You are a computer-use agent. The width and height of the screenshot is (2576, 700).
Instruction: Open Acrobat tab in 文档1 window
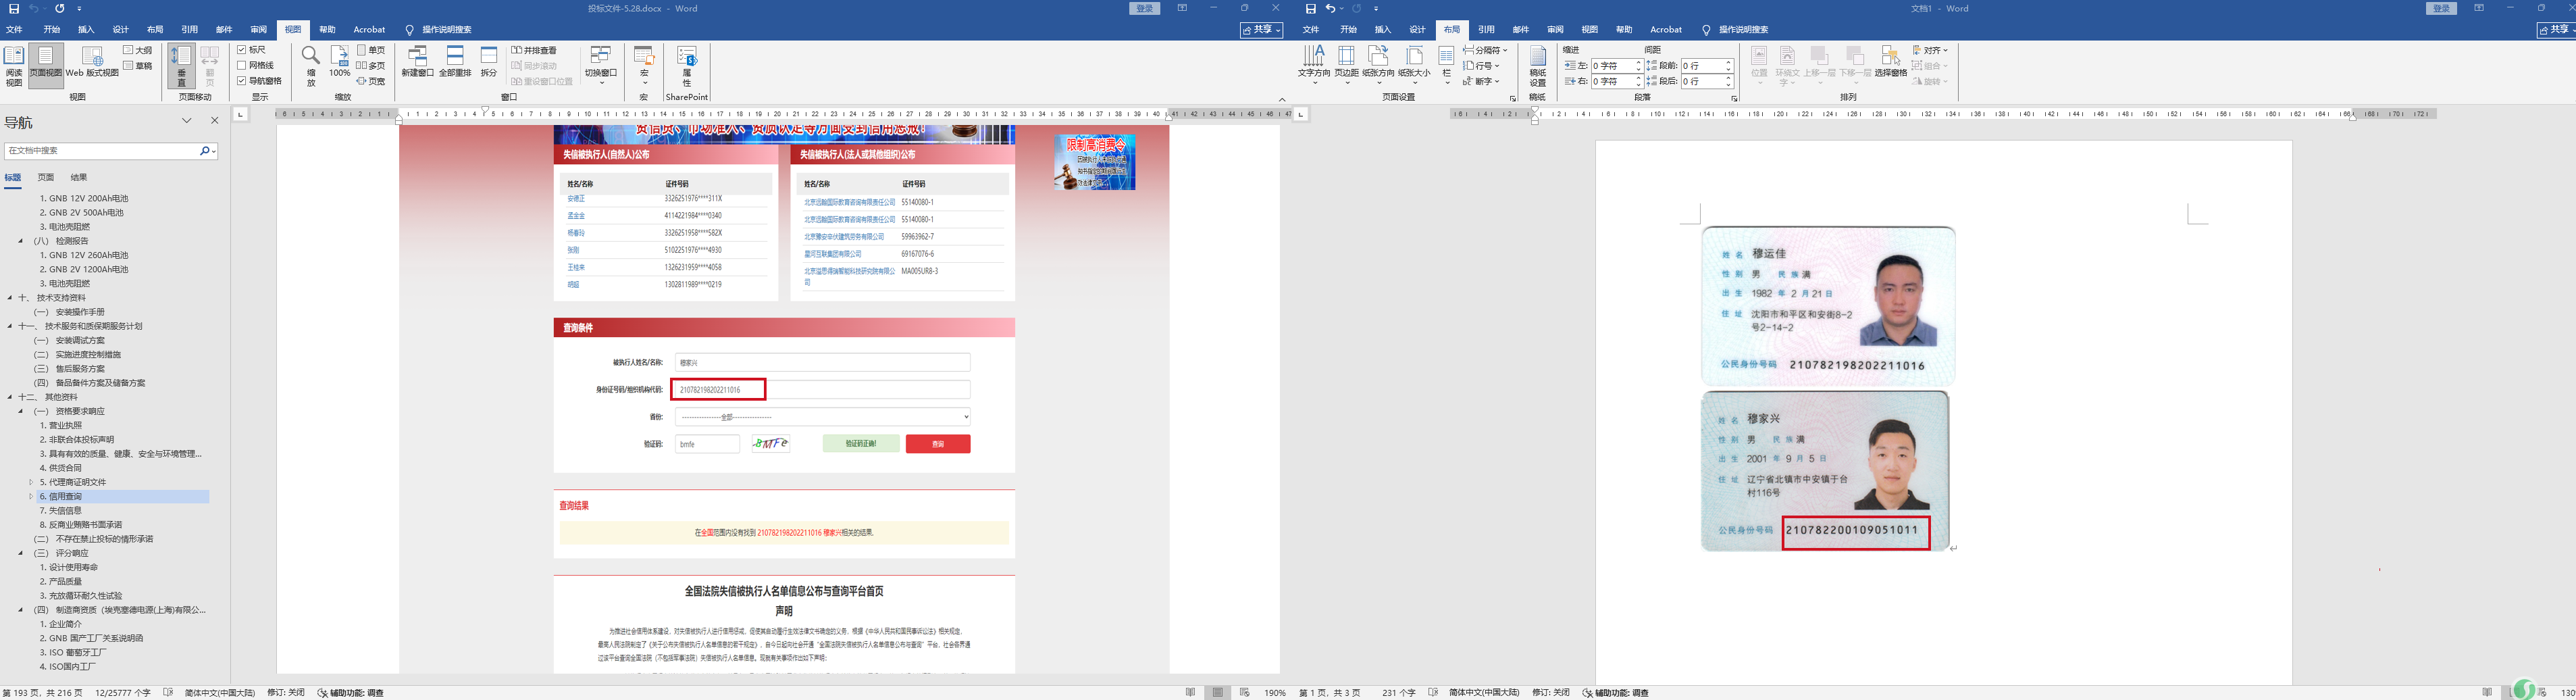click(x=1666, y=30)
